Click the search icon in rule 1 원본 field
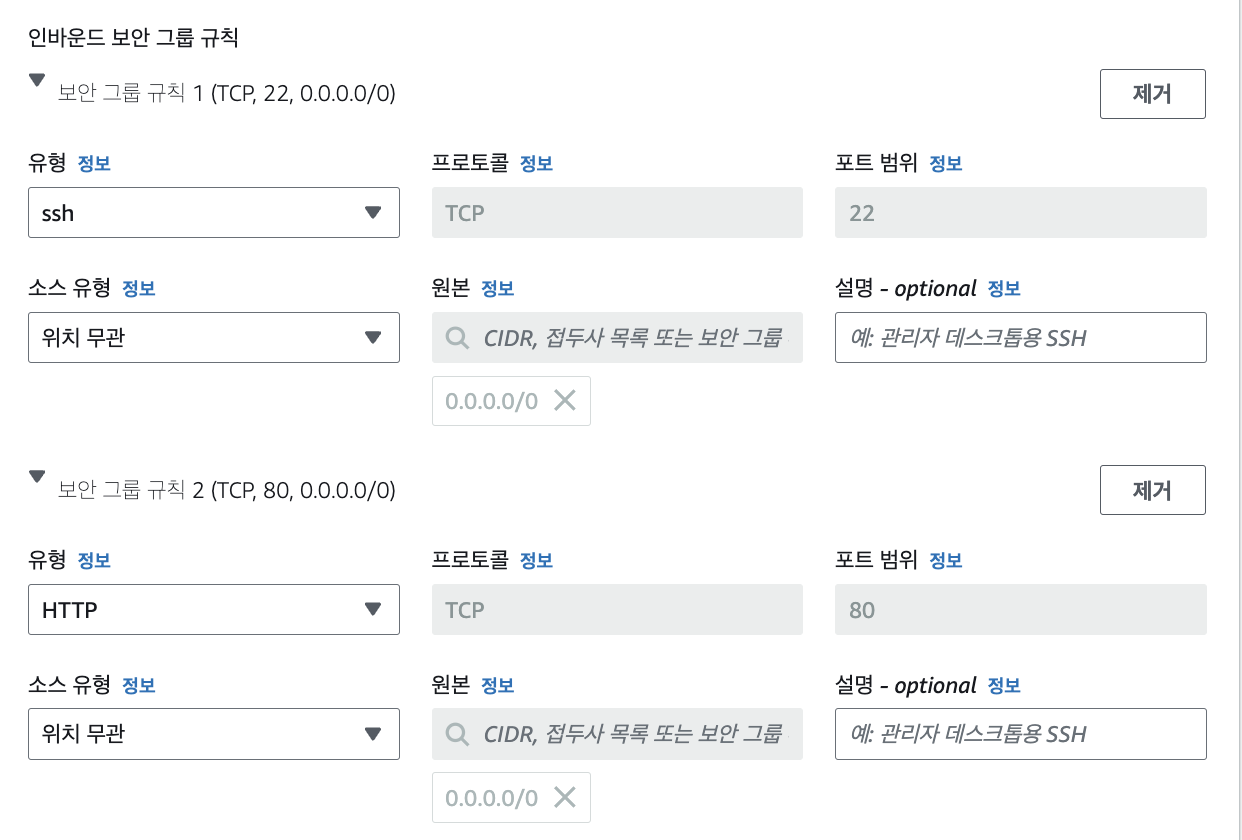Screen dimensions: 1242x840 pyautogui.click(x=457, y=338)
